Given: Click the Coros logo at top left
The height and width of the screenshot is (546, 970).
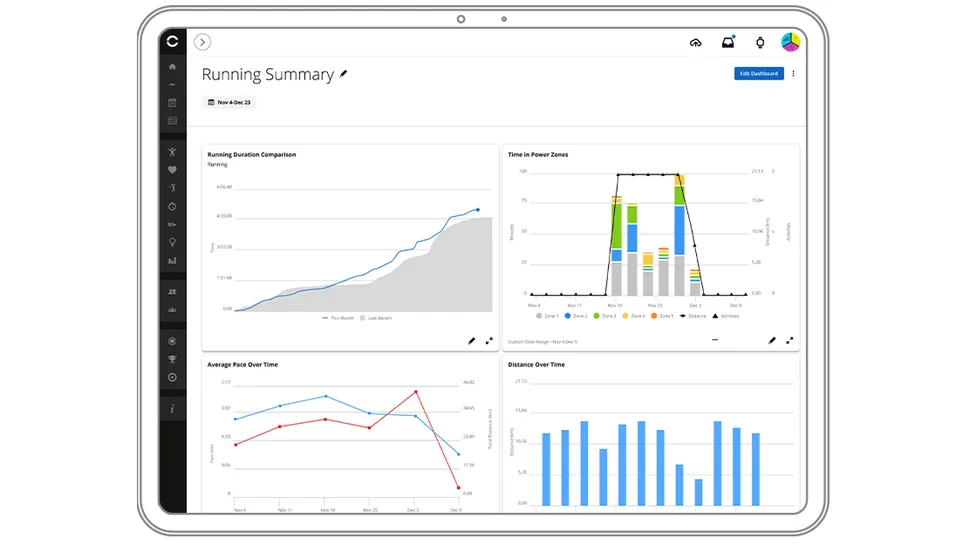Looking at the screenshot, I should tap(172, 41).
